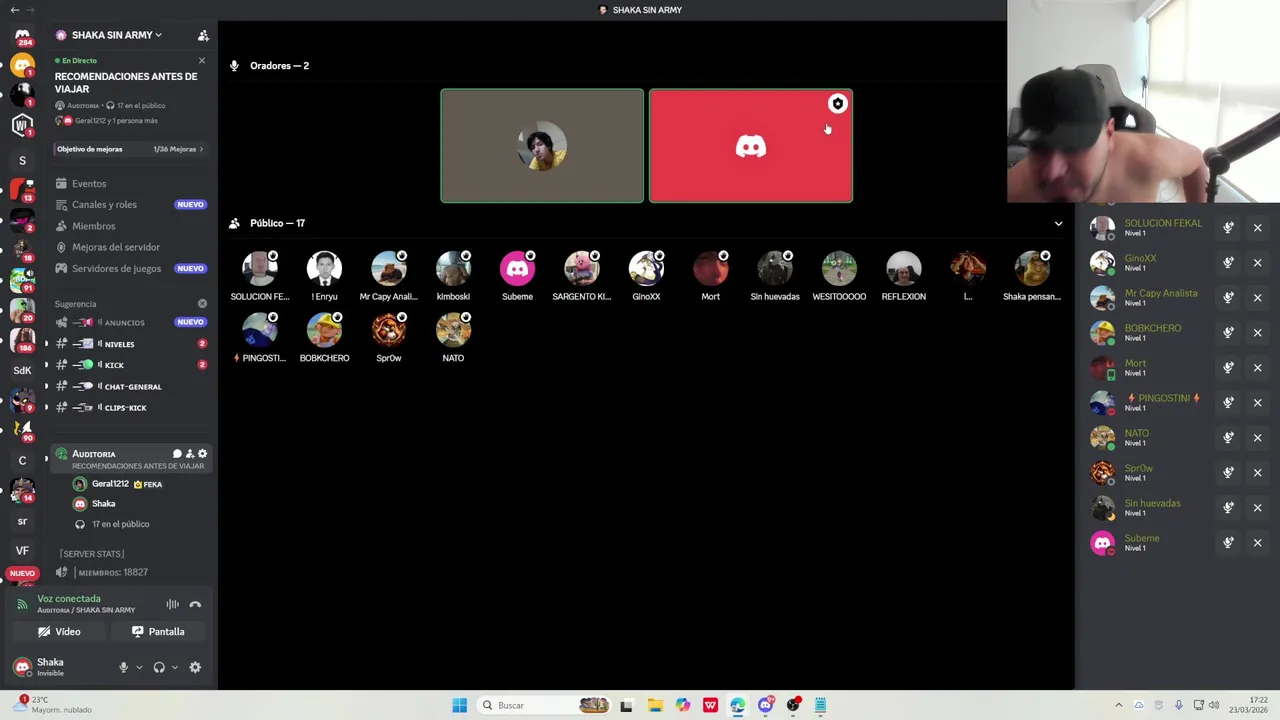This screenshot has height=720, width=1280.
Task: Open Discord direct messages home icon
Action: [22, 38]
